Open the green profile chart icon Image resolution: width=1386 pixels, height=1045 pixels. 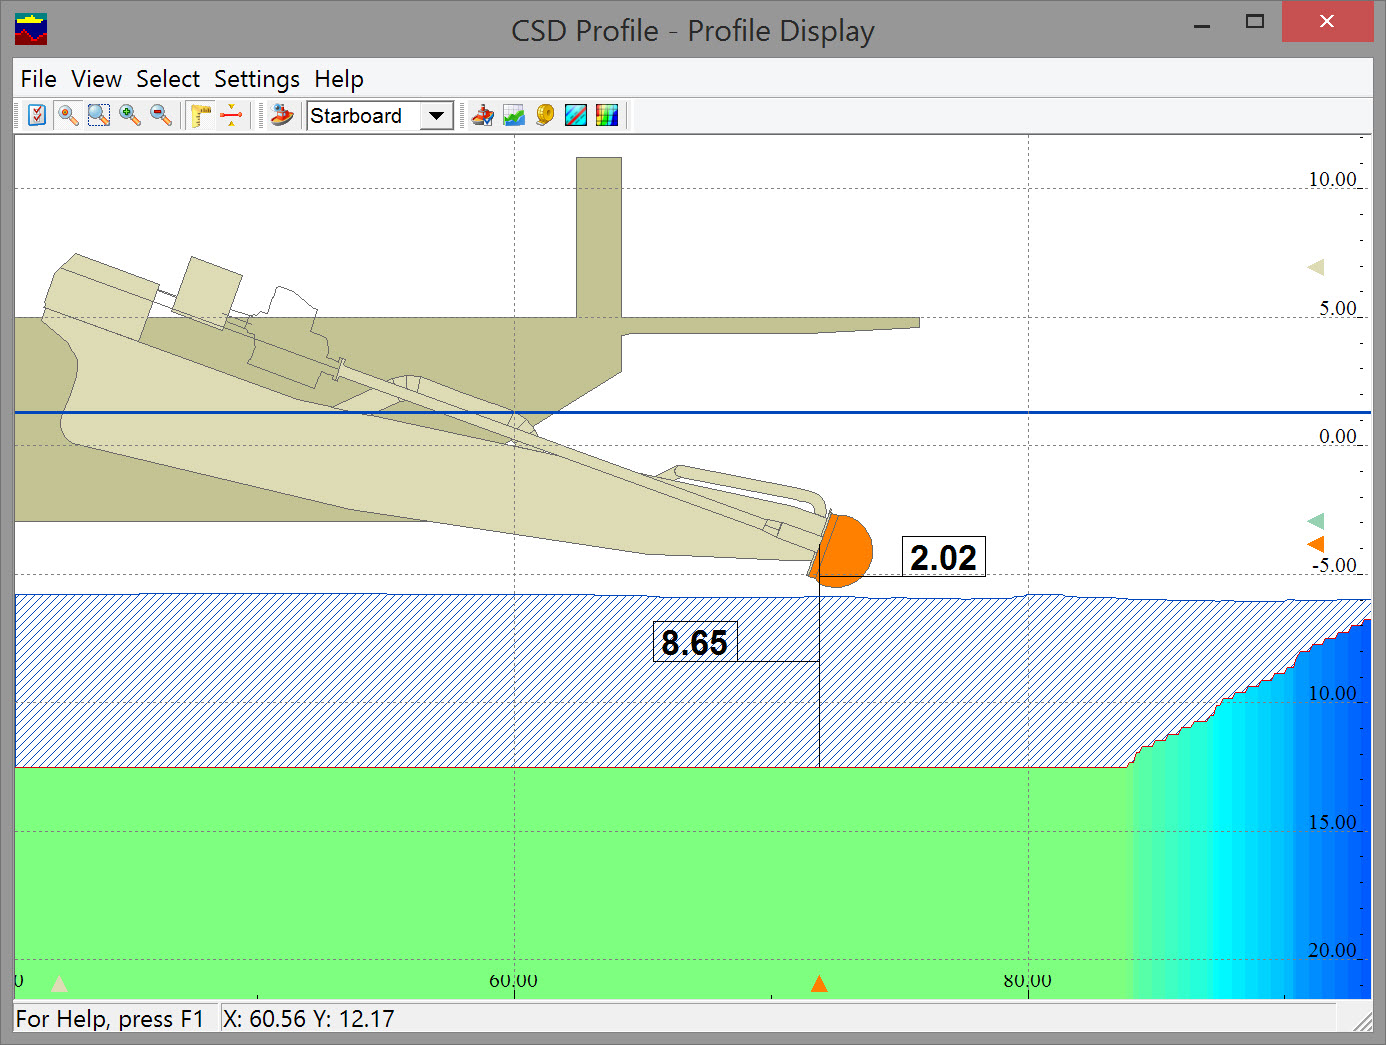[514, 115]
